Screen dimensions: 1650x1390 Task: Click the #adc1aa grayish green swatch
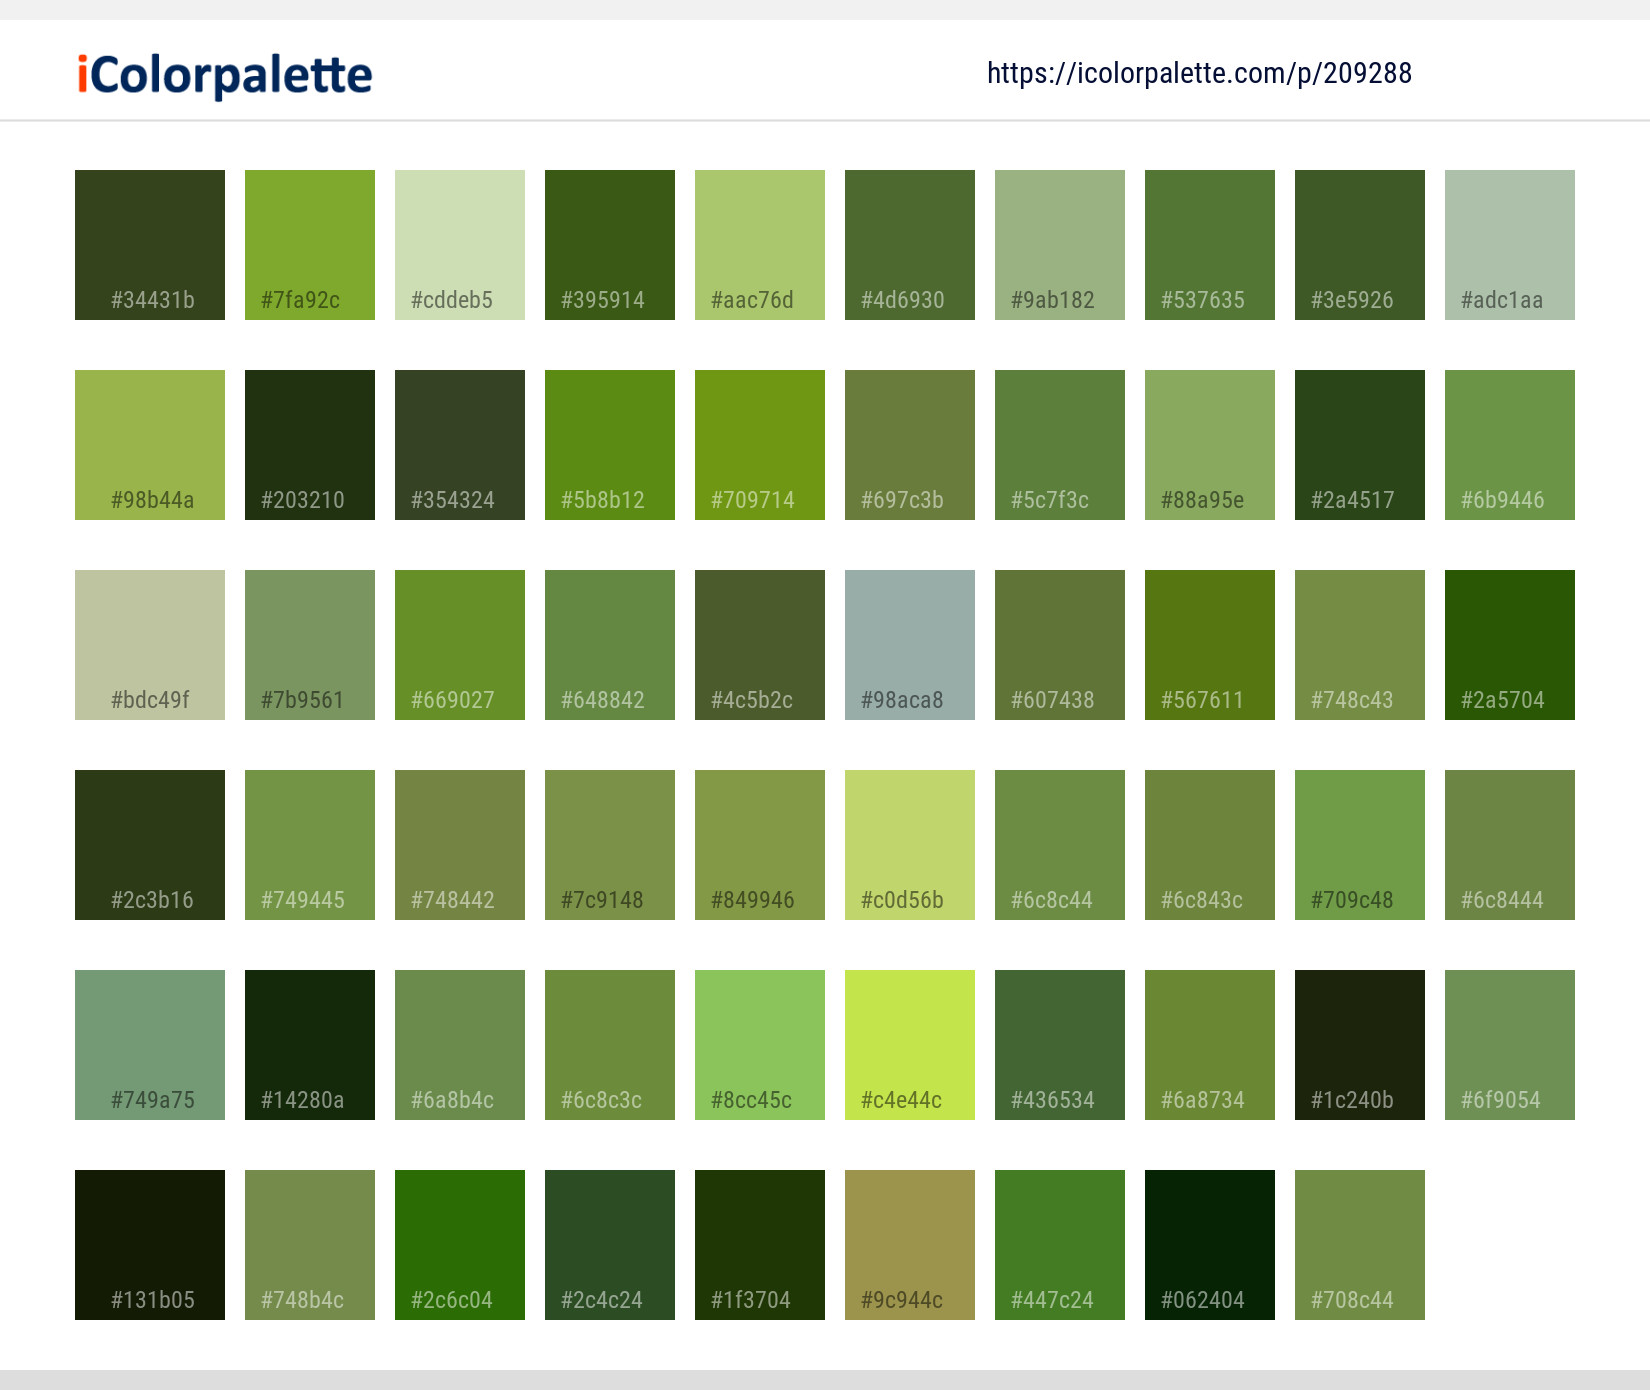click(1510, 245)
